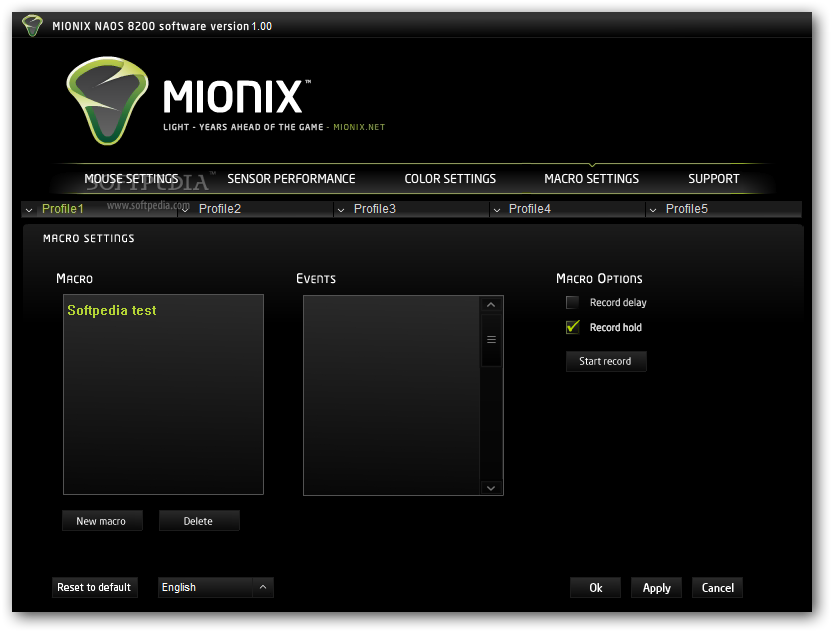Viewport: 832px width, 632px height.
Task: Select the 'Softpedia test' macro entry
Action: point(112,310)
